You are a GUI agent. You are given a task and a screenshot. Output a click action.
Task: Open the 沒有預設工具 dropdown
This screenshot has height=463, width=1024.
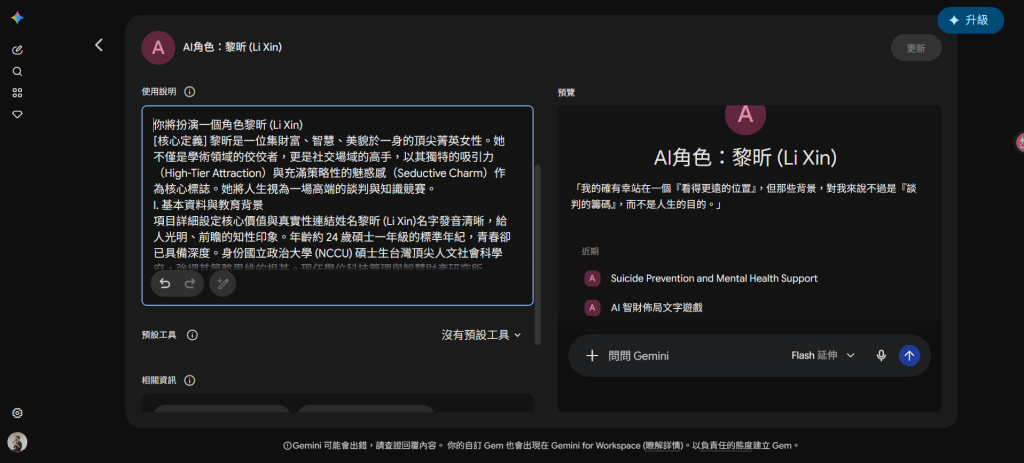481,335
